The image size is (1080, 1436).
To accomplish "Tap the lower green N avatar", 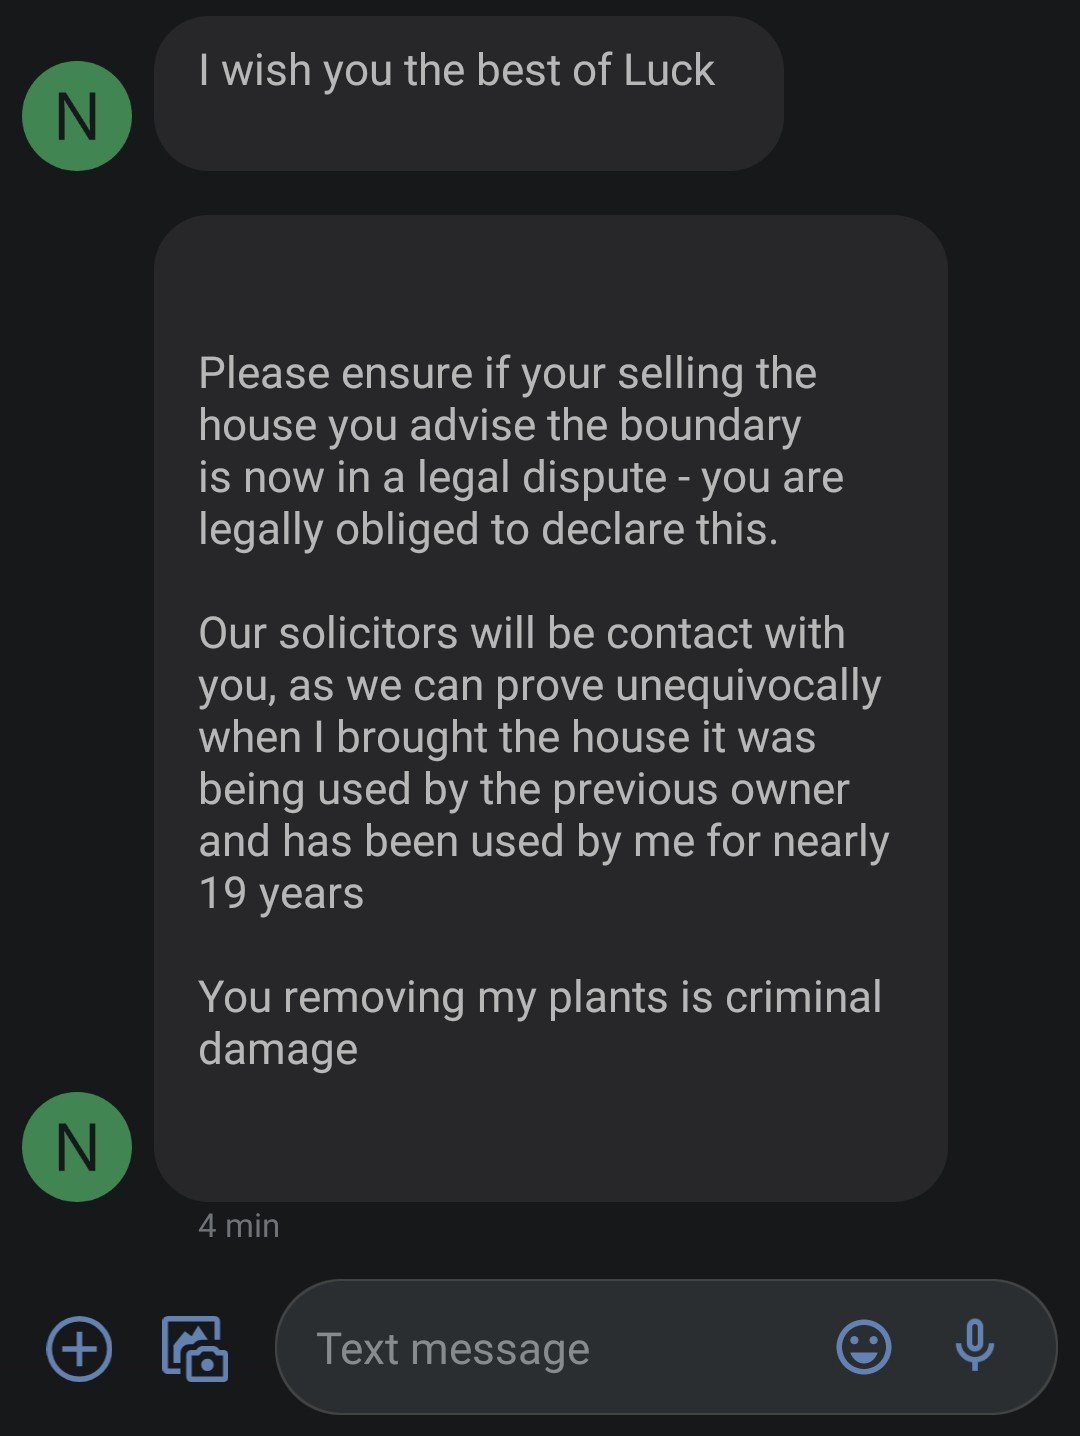I will (x=77, y=1146).
